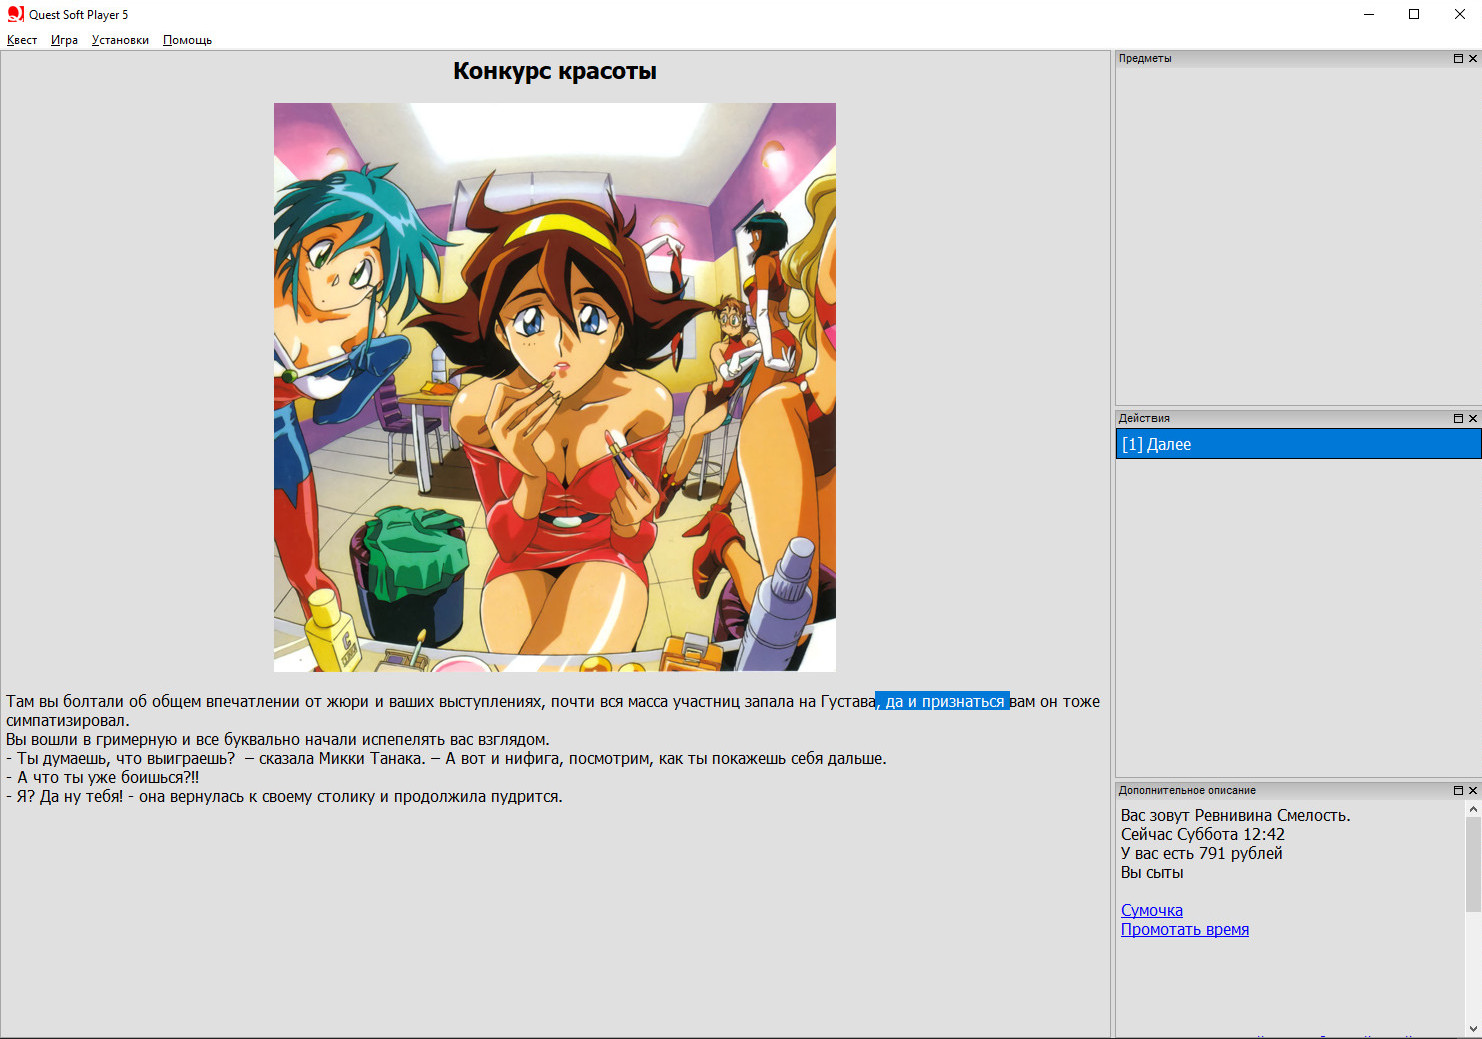Click the text 'Сейчас Суббота 12:42'

(x=1202, y=834)
